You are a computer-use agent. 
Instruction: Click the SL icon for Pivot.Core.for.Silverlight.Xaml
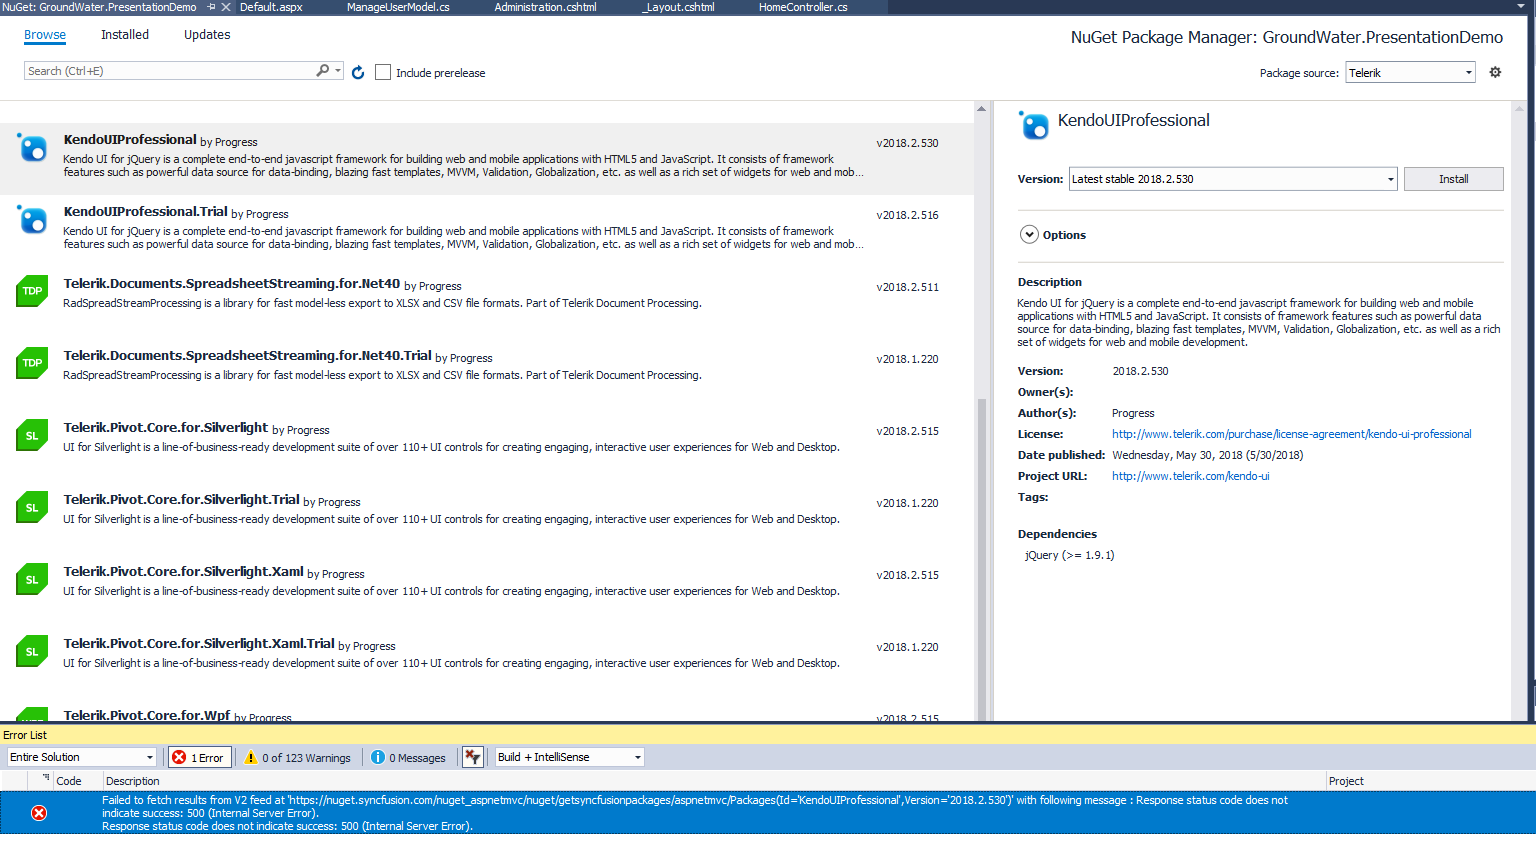click(32, 580)
